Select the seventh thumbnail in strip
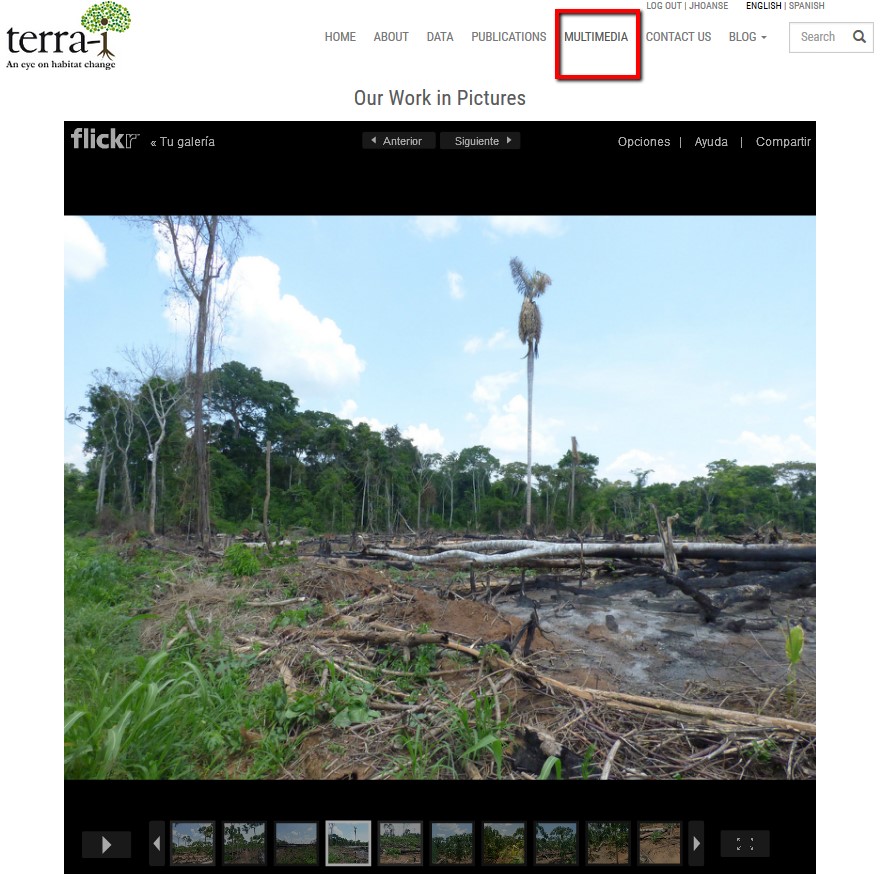 (x=503, y=843)
